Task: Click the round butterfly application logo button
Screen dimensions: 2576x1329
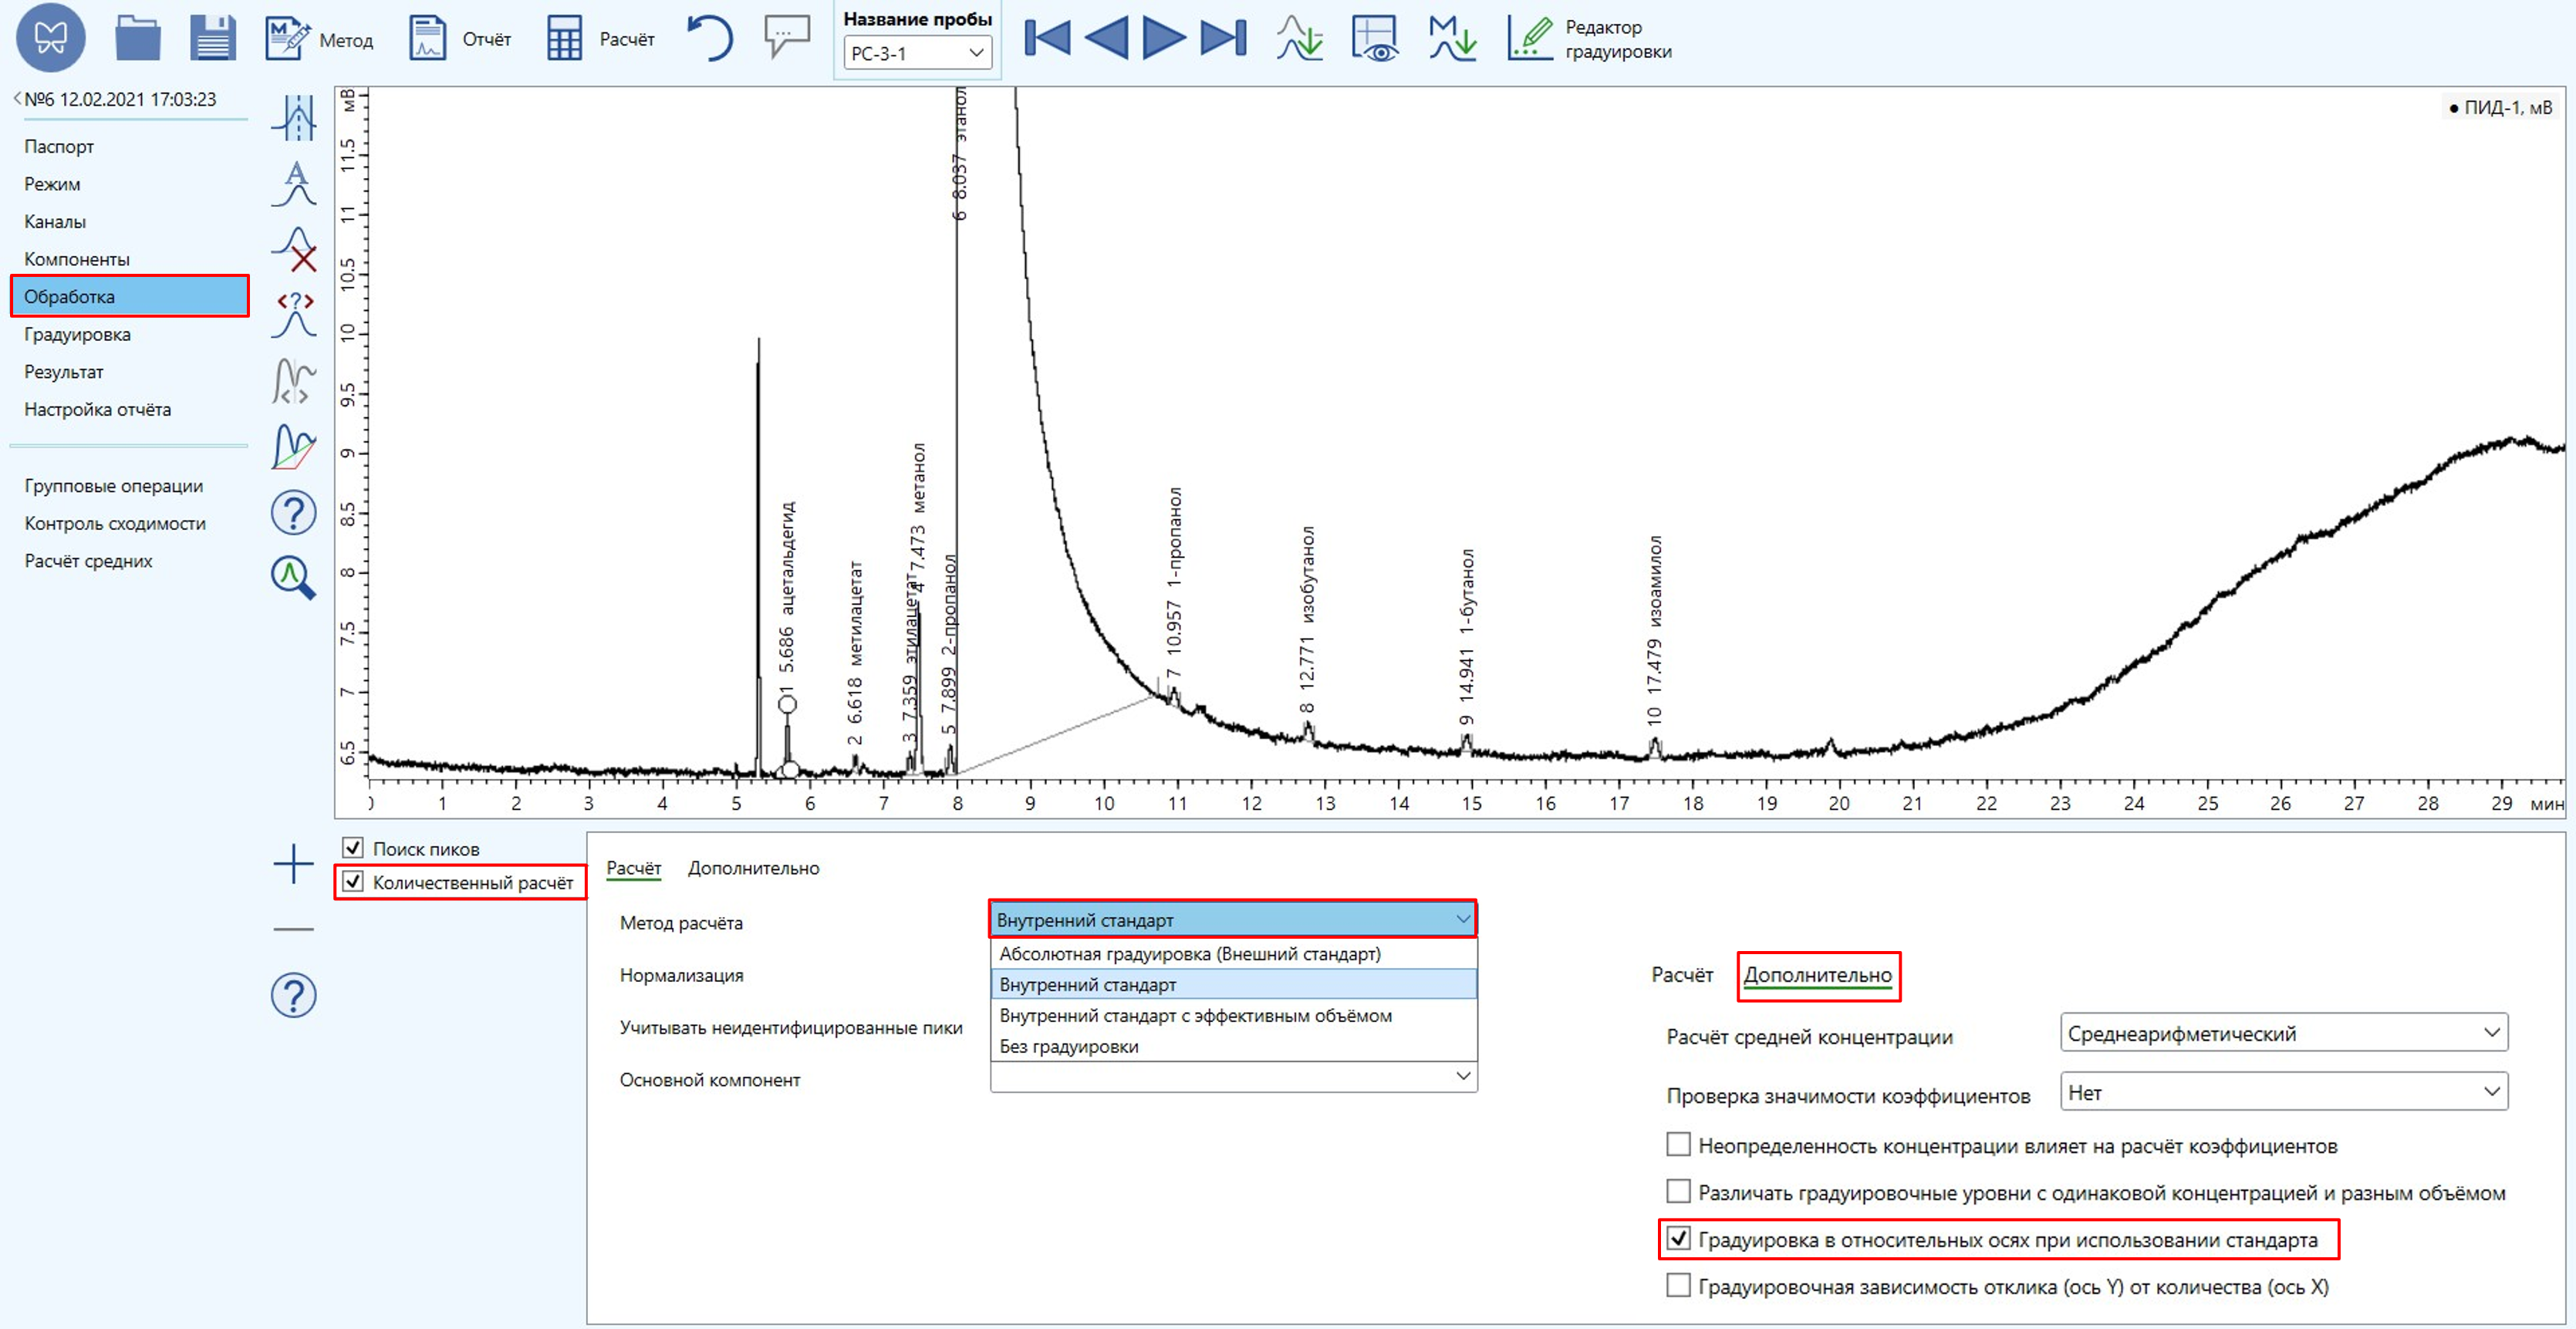Action: (51, 37)
